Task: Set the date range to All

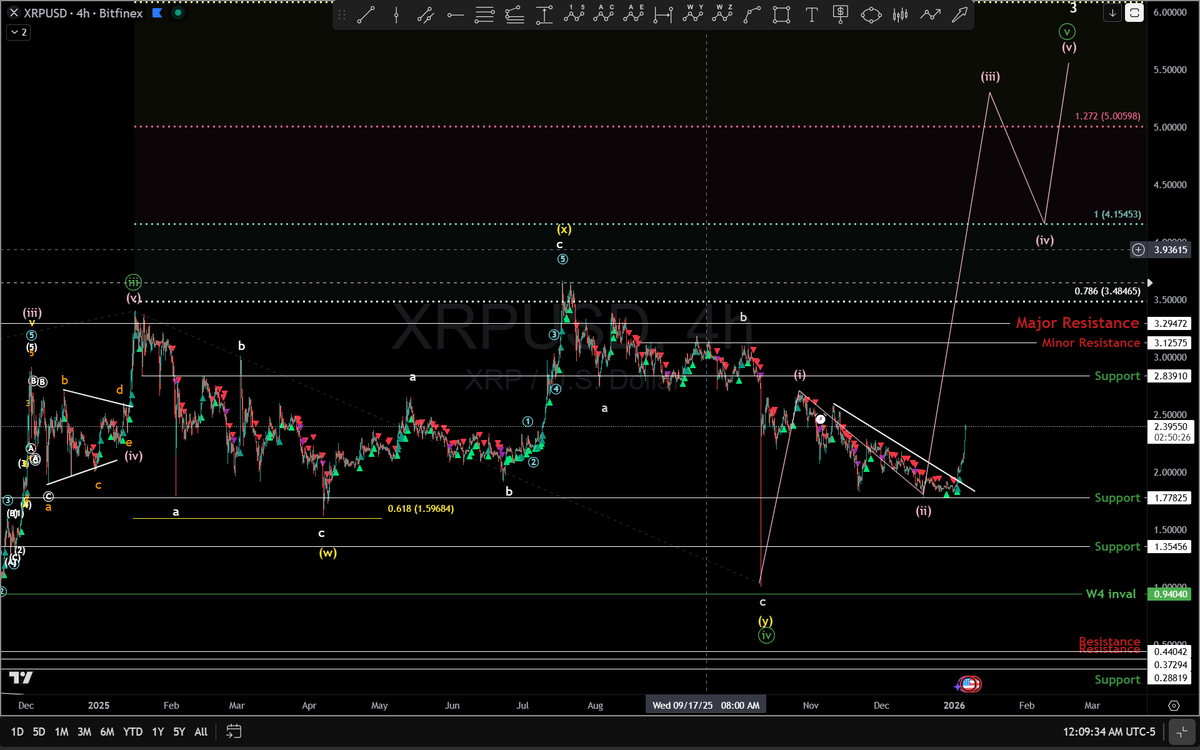Action: [x=201, y=731]
